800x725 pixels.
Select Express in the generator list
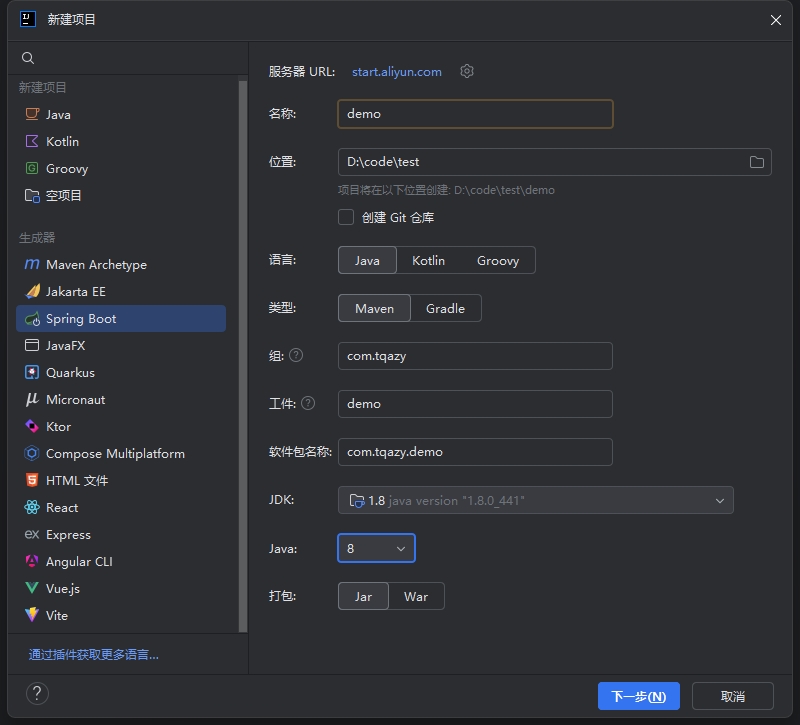pyautogui.click(x=121, y=535)
